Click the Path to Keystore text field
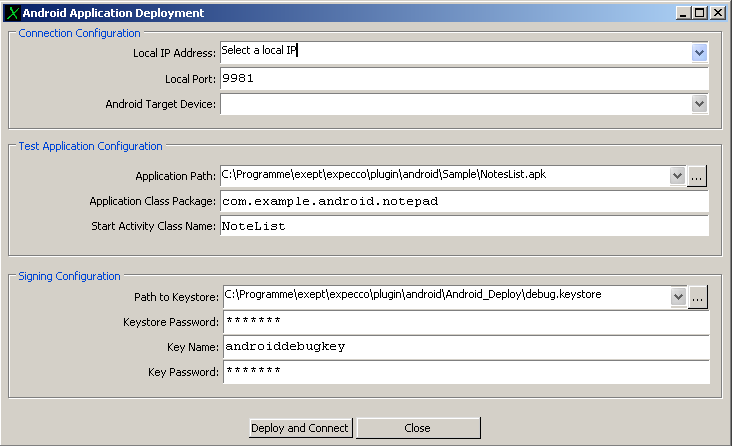The width and height of the screenshot is (732, 446). click(443, 296)
